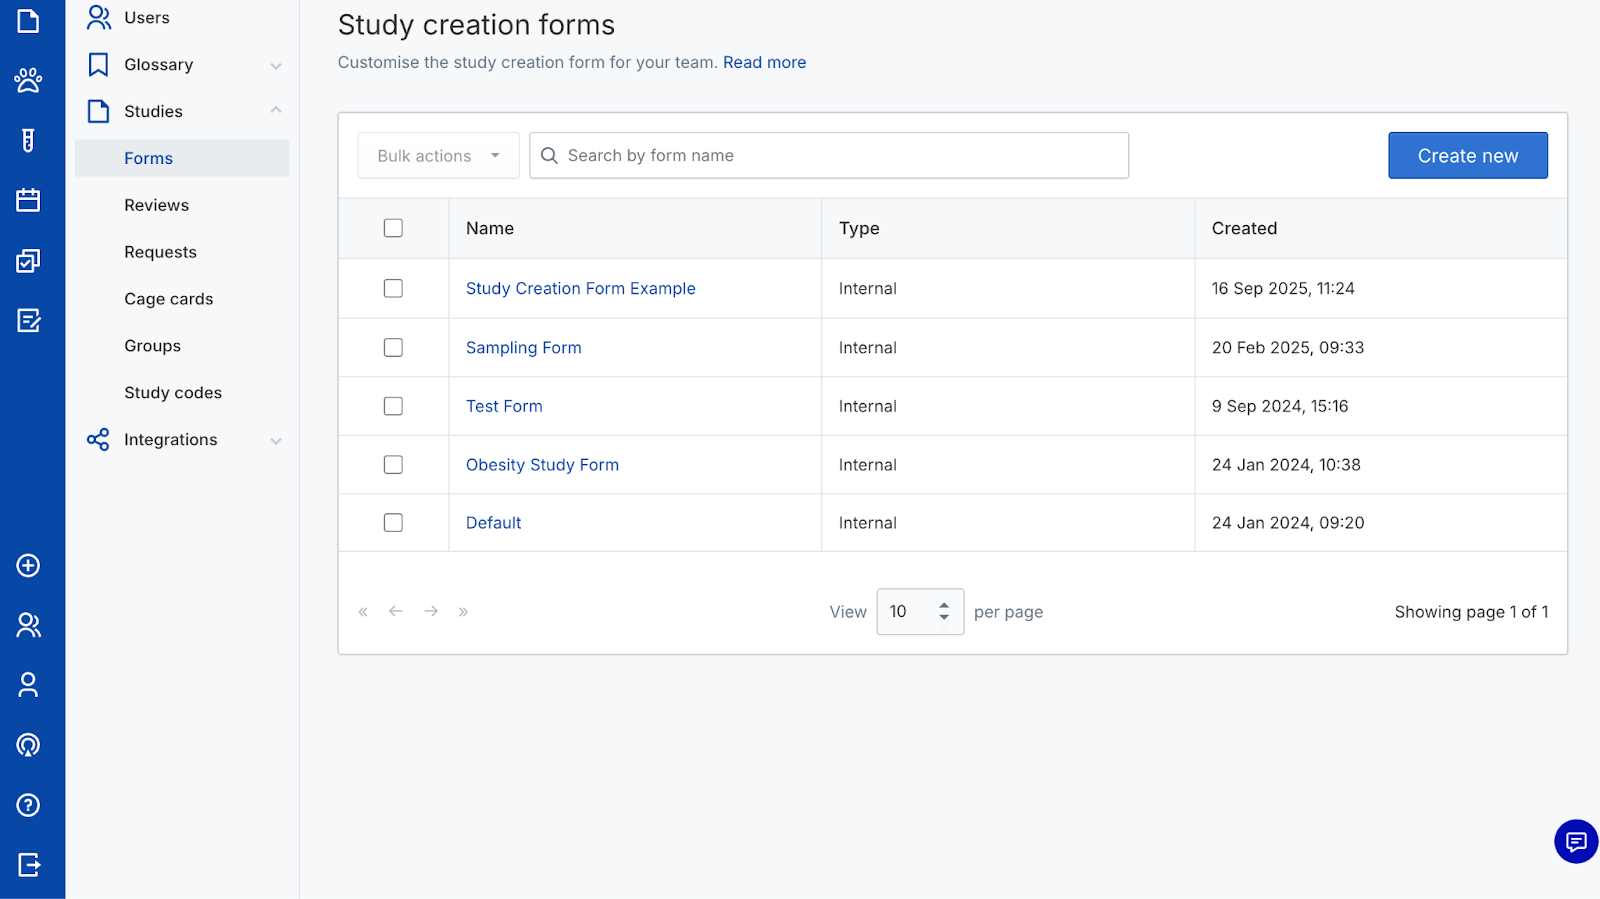Click the checklist tasks icon in rail
The image size is (1600, 899).
pyautogui.click(x=28, y=261)
